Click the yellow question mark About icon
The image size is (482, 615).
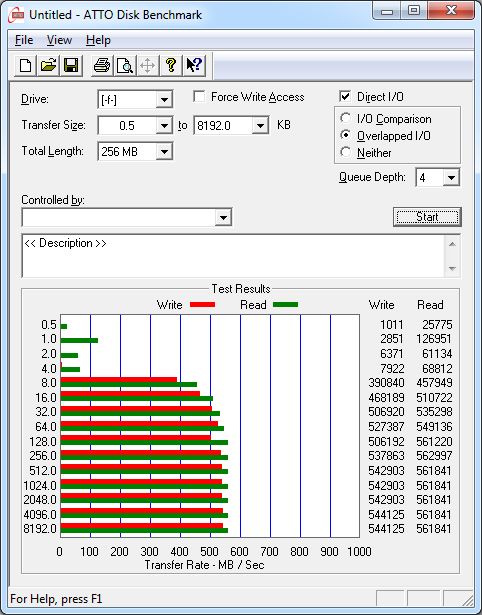pyautogui.click(x=171, y=65)
